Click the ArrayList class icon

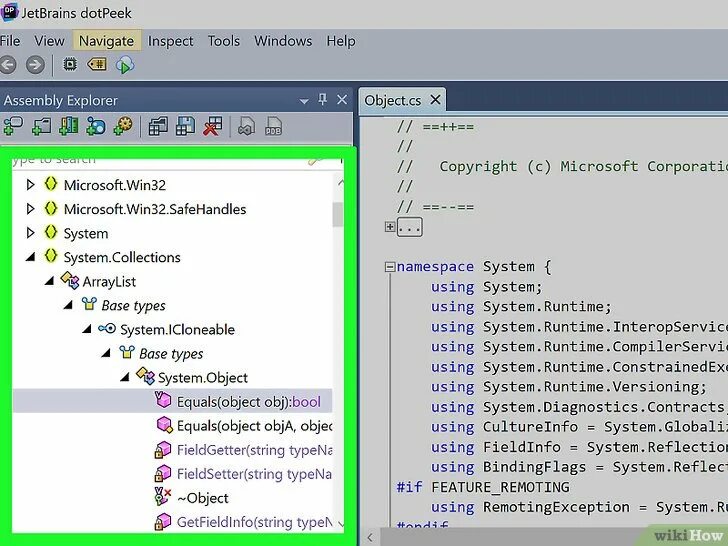[x=70, y=280]
